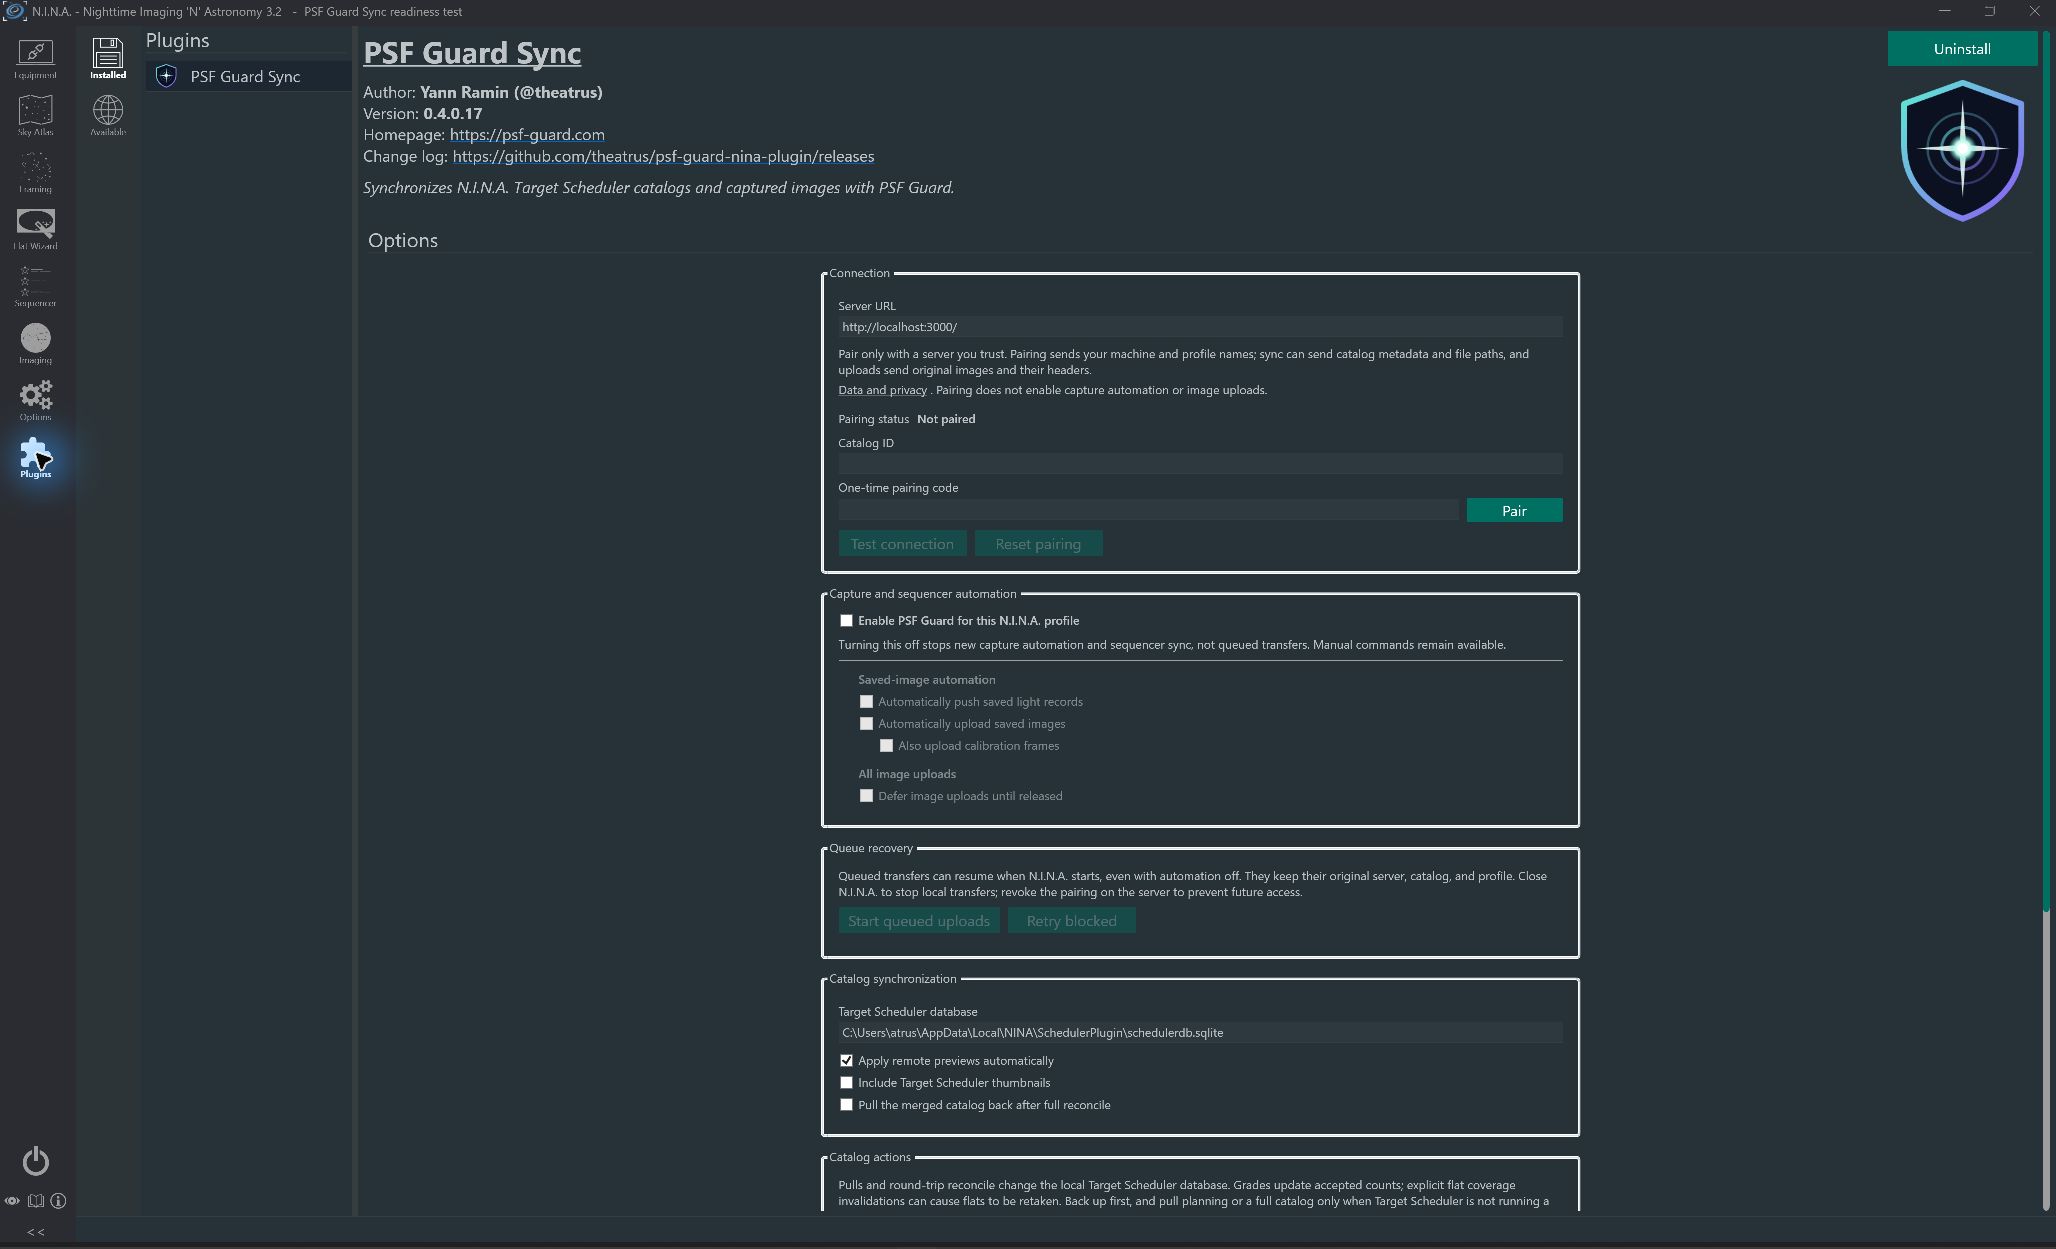Click the info circle icon

pos(58,1201)
